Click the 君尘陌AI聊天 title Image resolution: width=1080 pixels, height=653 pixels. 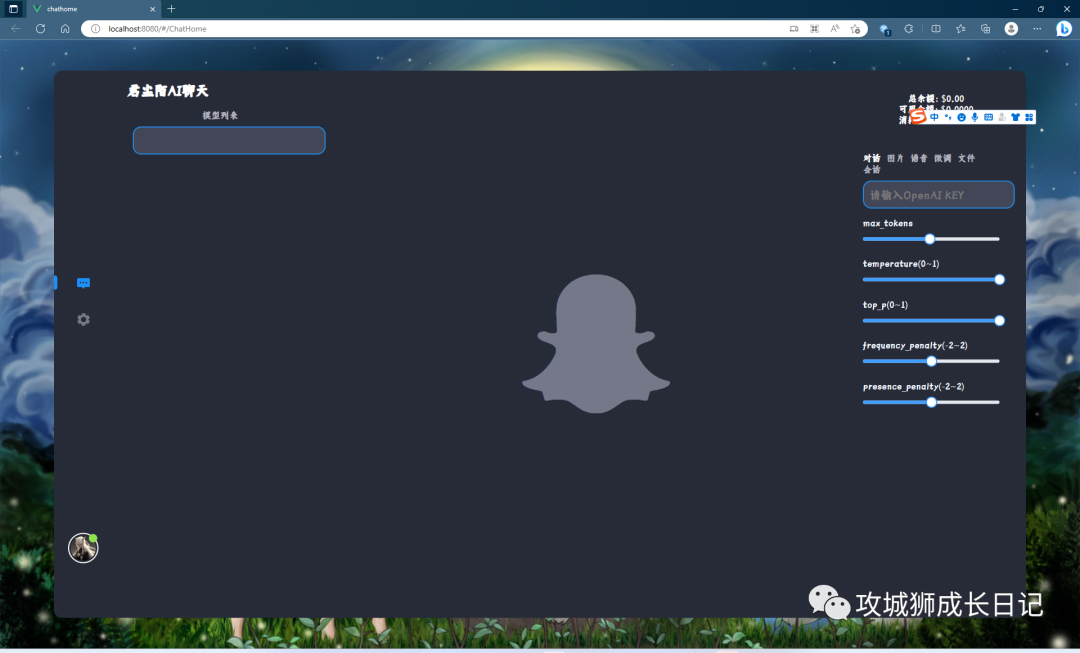click(167, 91)
